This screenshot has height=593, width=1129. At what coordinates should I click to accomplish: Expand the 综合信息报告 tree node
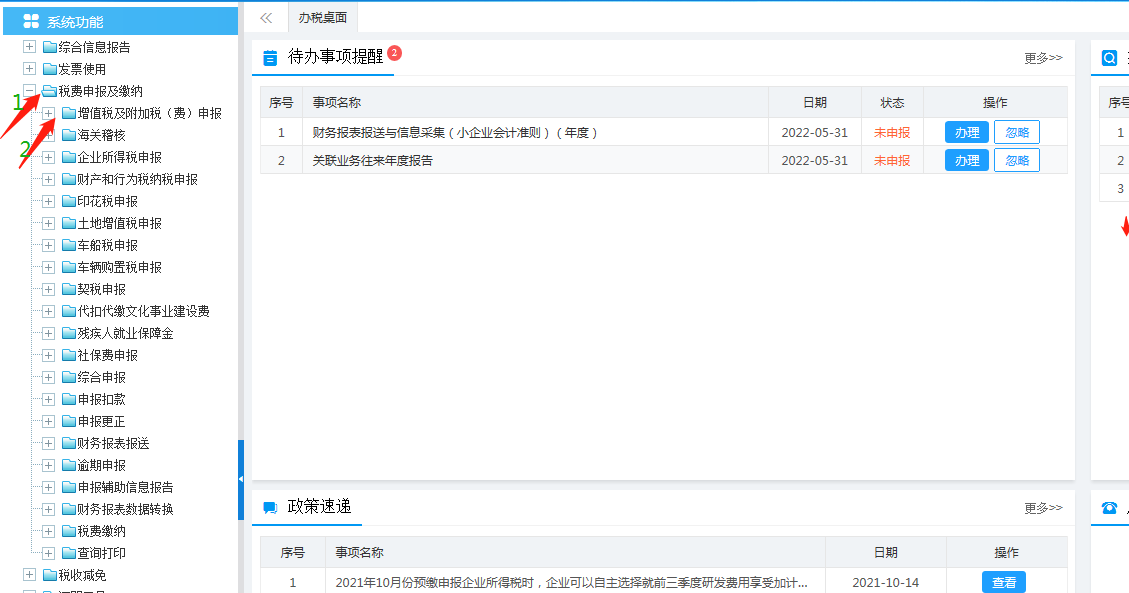tap(30, 47)
